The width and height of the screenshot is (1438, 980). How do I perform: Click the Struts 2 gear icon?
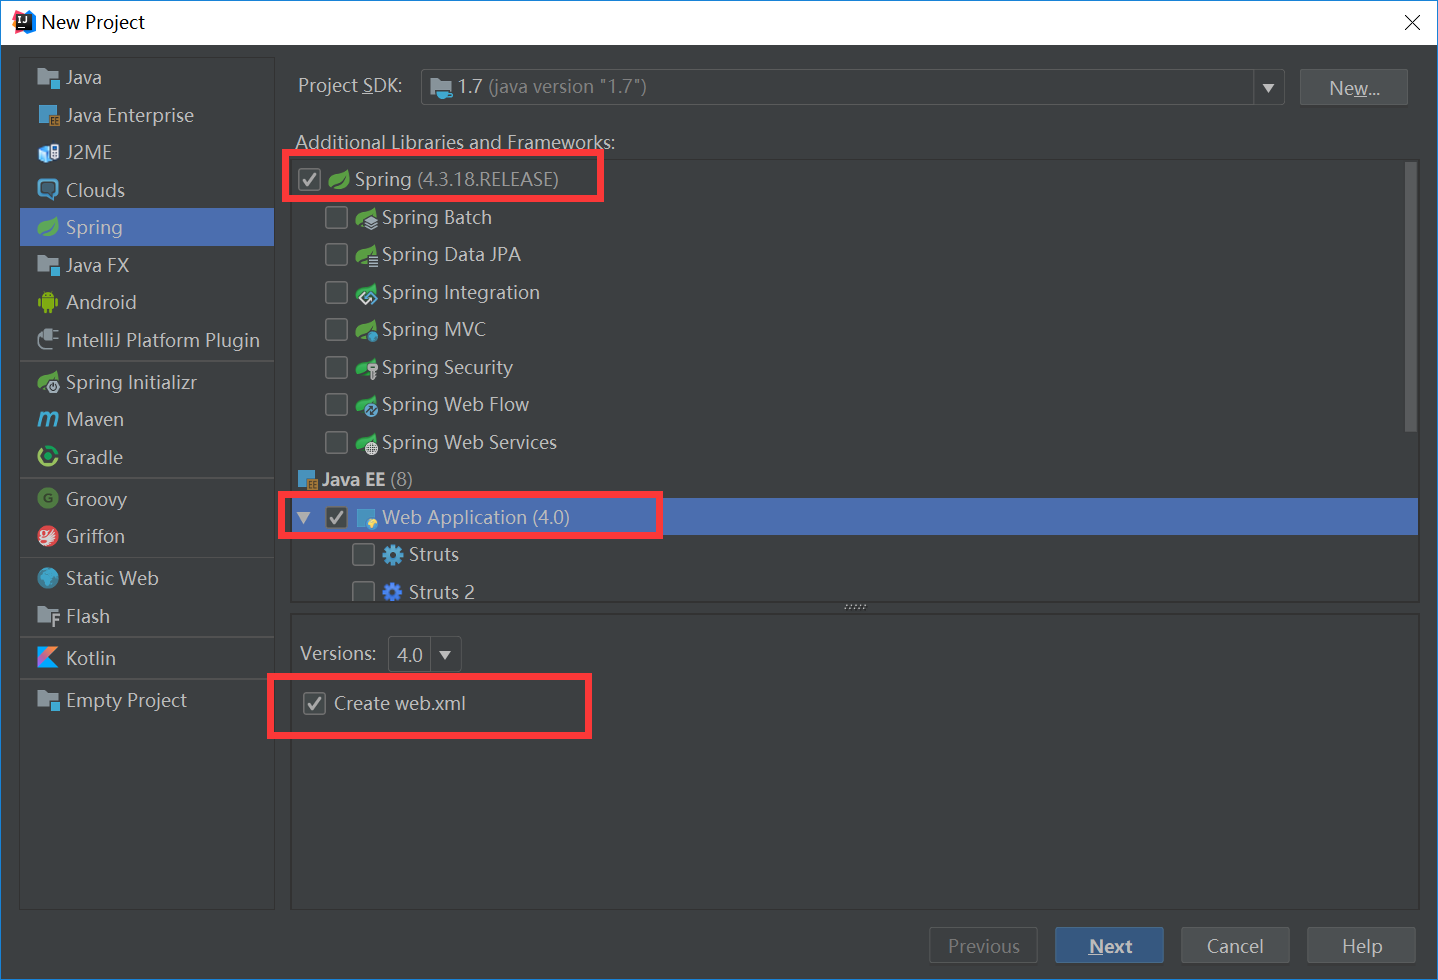click(x=393, y=592)
